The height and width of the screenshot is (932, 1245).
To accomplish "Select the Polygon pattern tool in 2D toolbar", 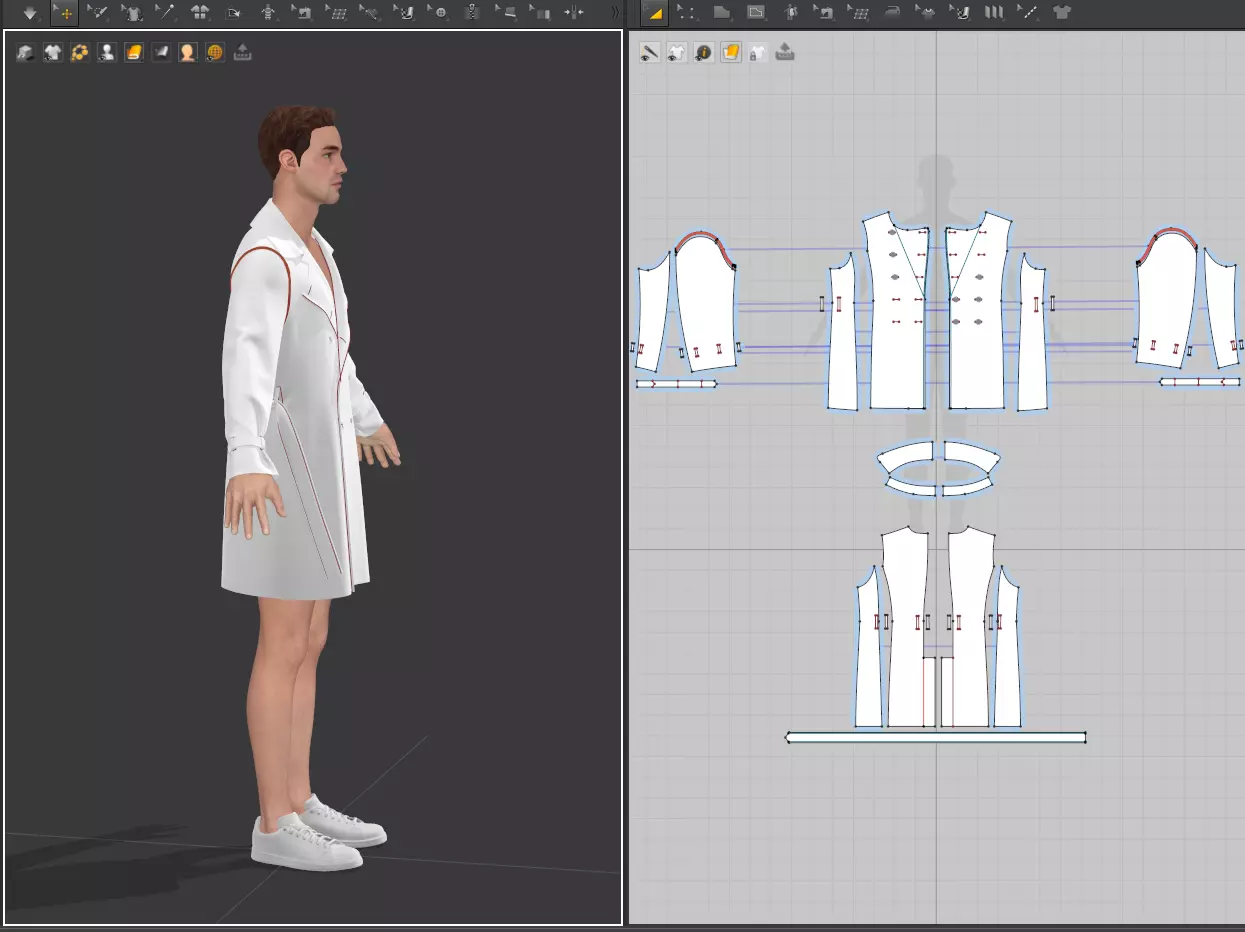I will point(721,13).
